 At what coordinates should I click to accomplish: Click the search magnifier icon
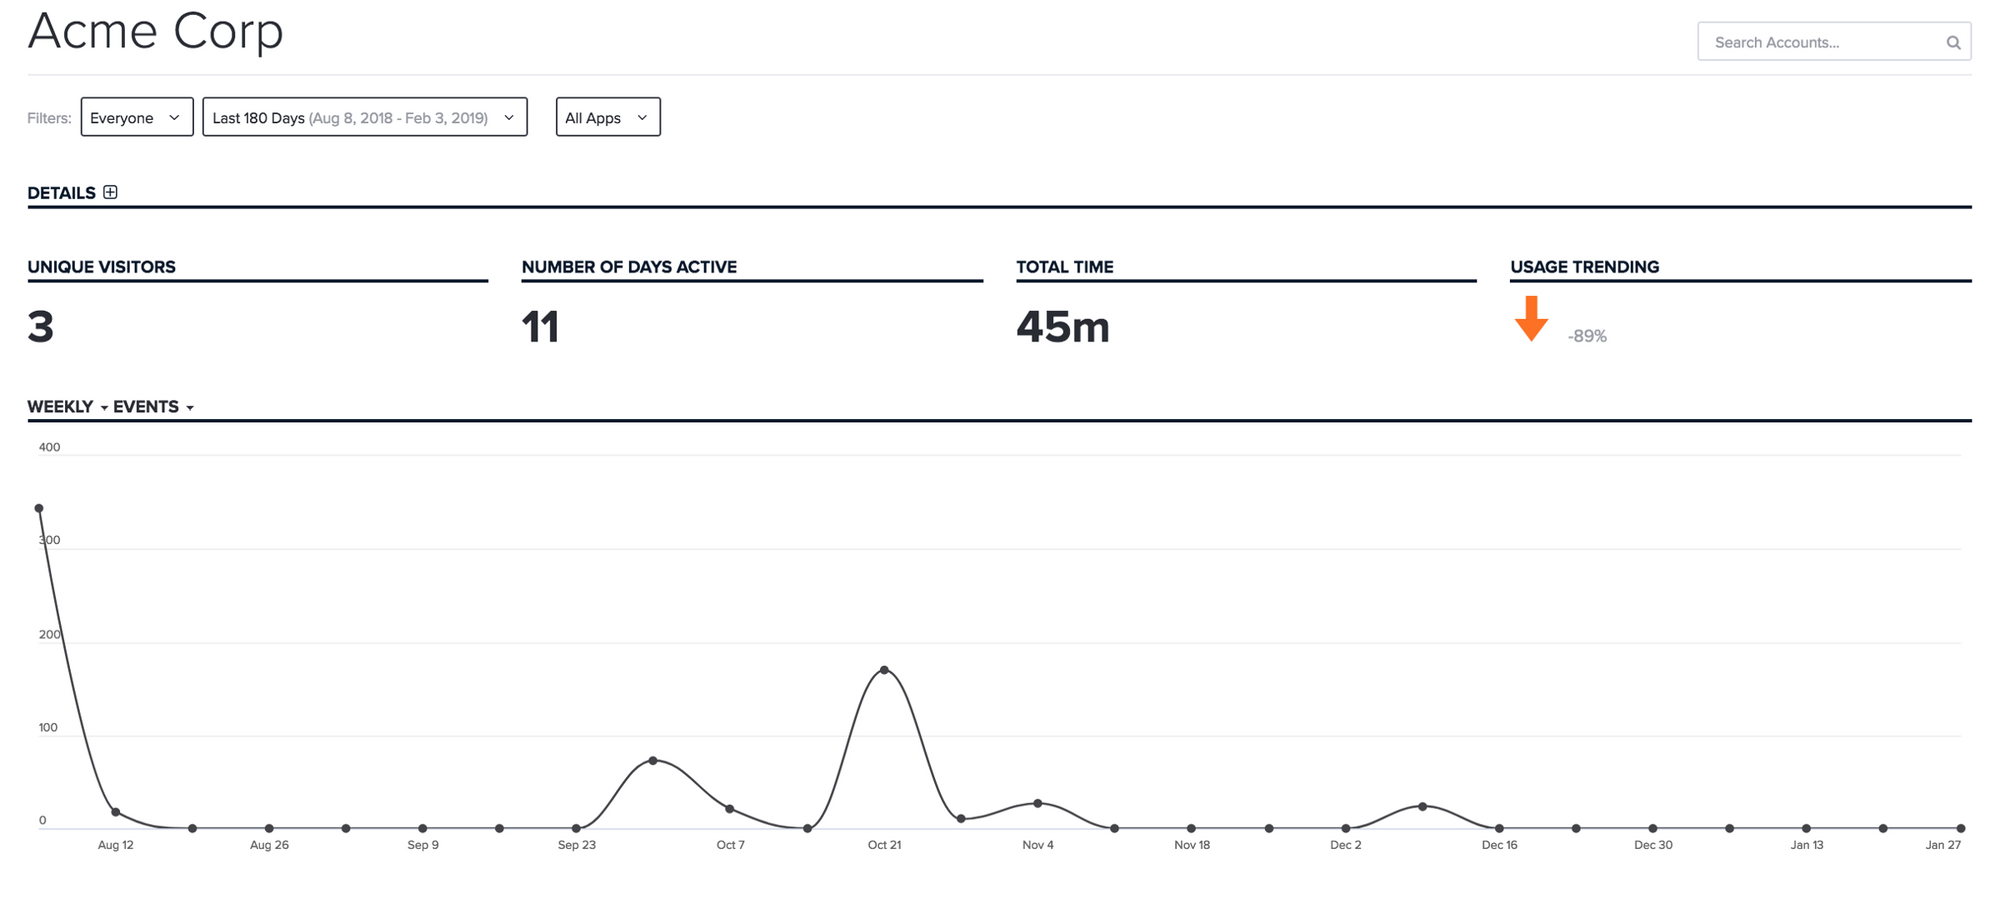1953,42
